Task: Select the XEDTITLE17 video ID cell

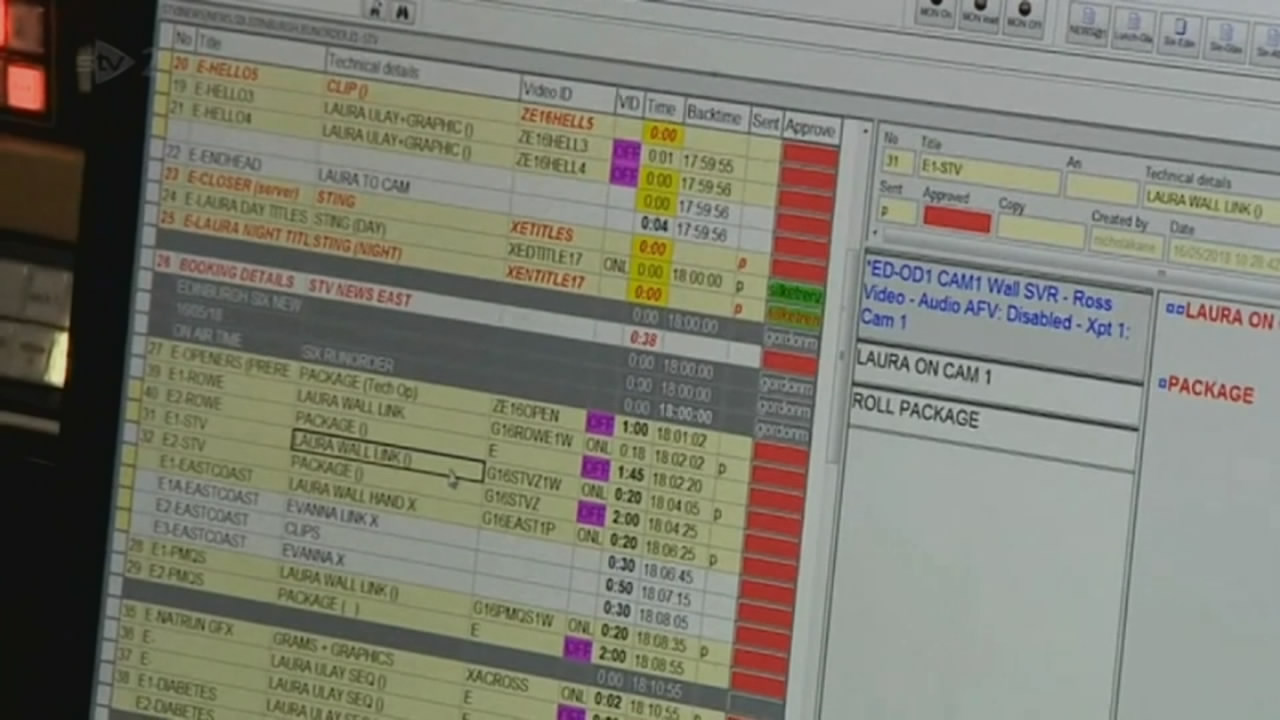Action: point(545,253)
